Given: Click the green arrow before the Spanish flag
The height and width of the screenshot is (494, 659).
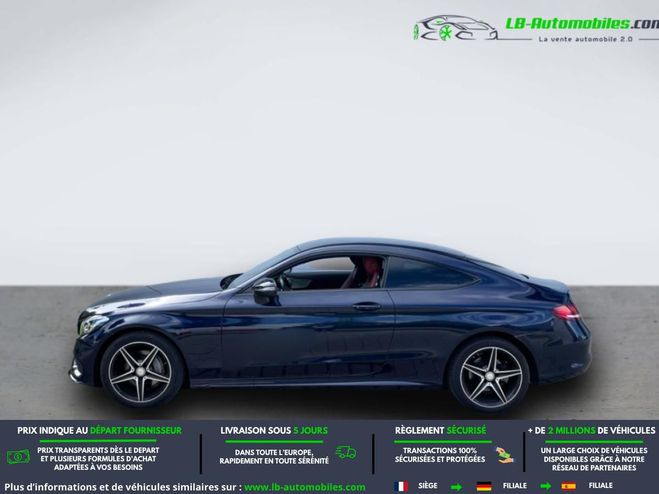Looking at the screenshot, I should [x=545, y=487].
